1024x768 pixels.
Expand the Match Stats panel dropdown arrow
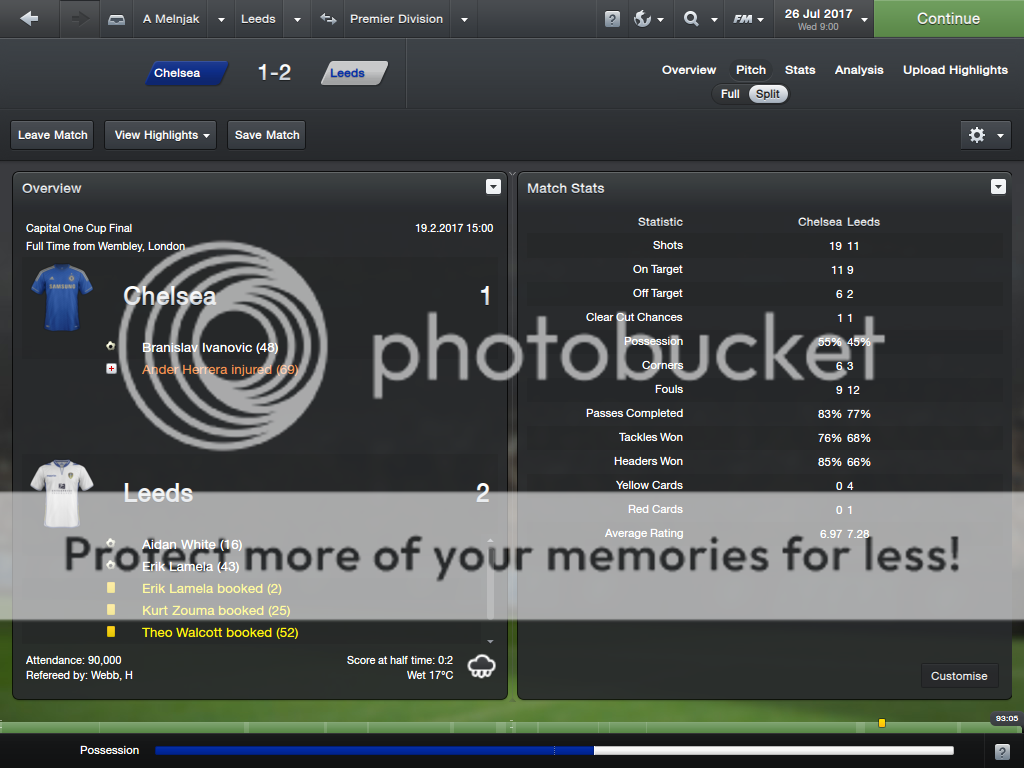tap(998, 187)
